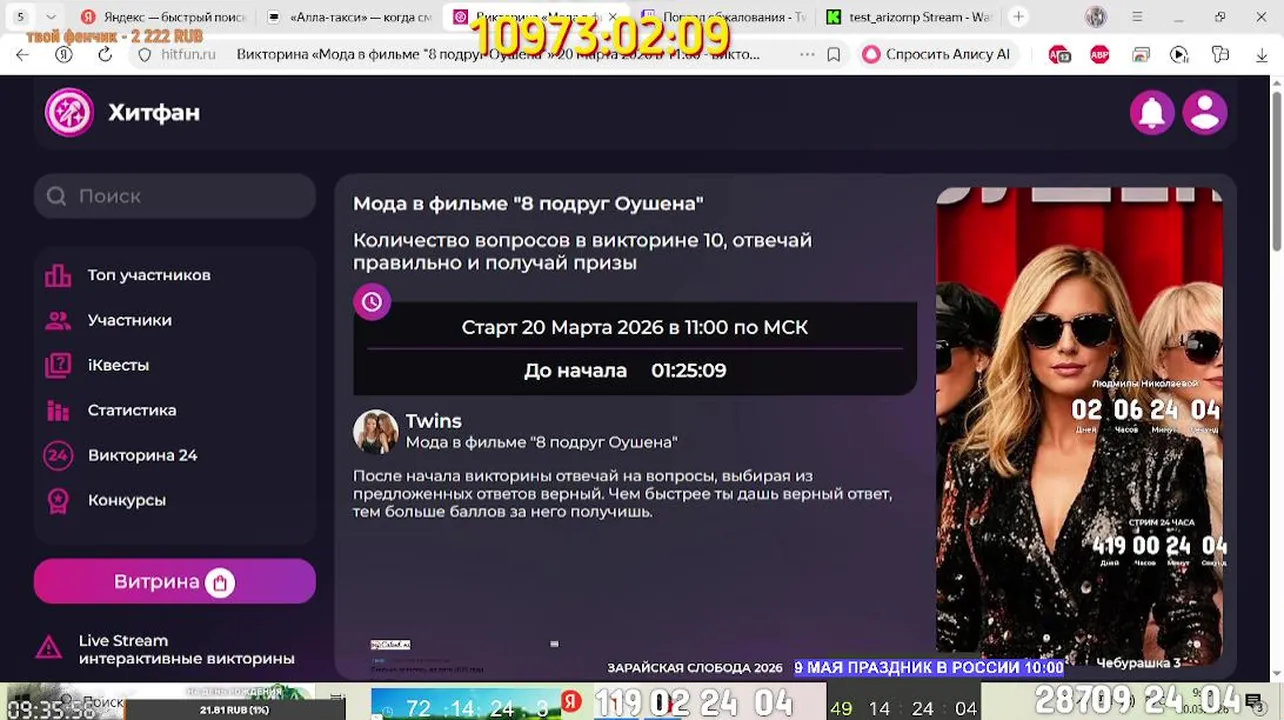Click the browser back arrow
Image resolution: width=1284 pixels, height=720 pixels.
click(22, 55)
